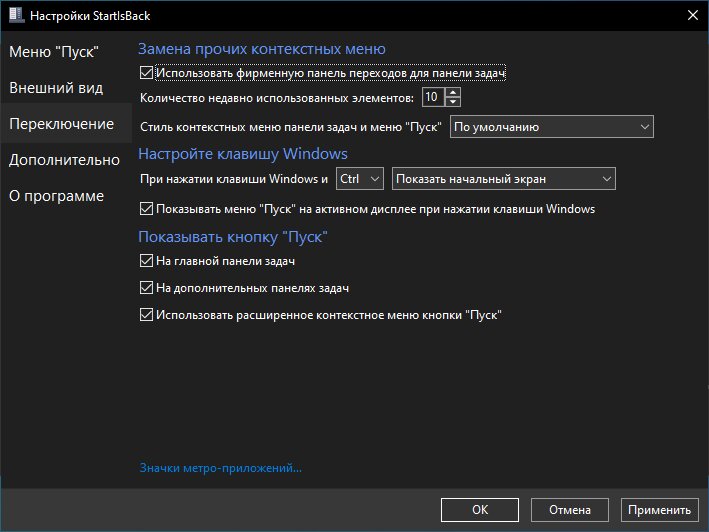Toggle Start button on main taskbar
709x532 pixels.
[146, 260]
